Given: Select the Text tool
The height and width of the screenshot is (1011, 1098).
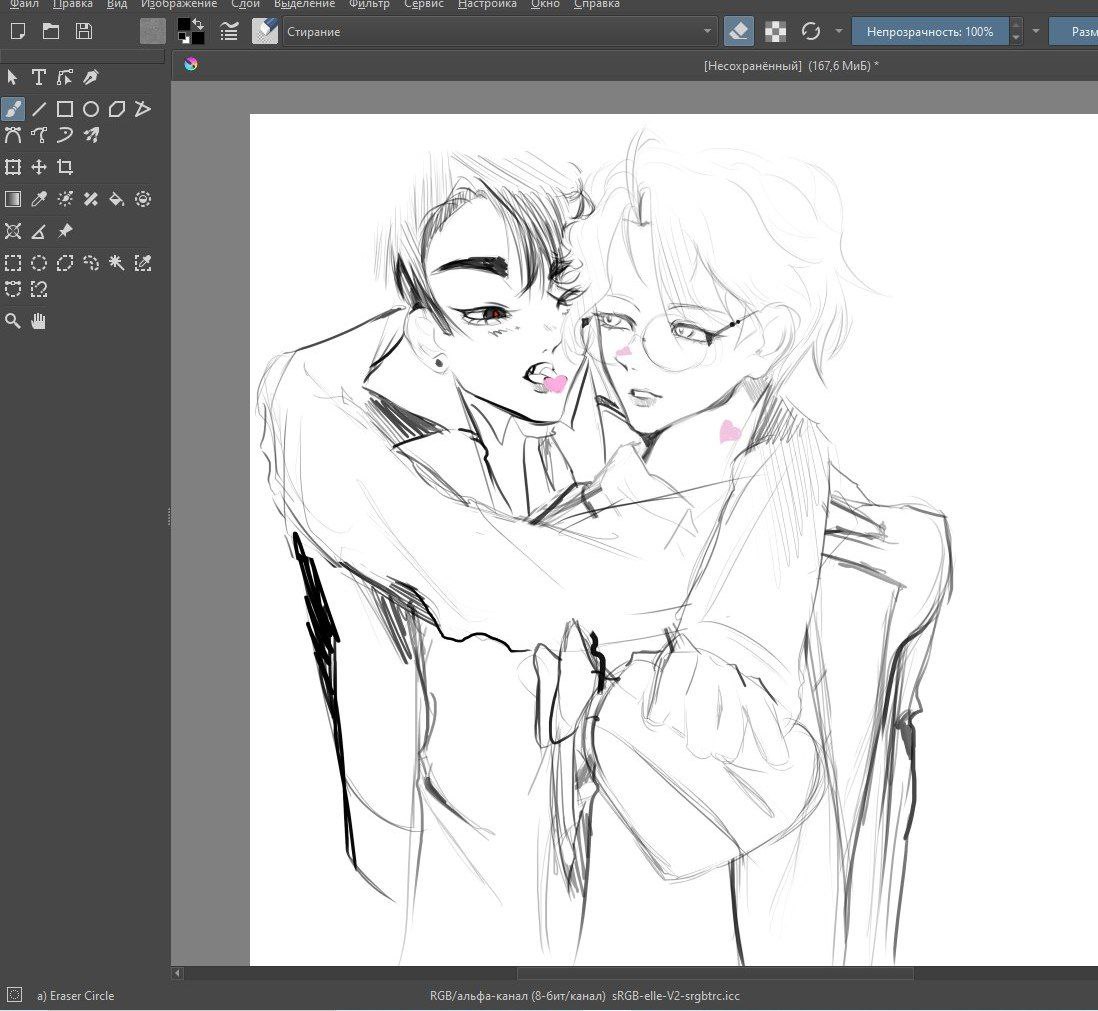Looking at the screenshot, I should click(x=39, y=77).
